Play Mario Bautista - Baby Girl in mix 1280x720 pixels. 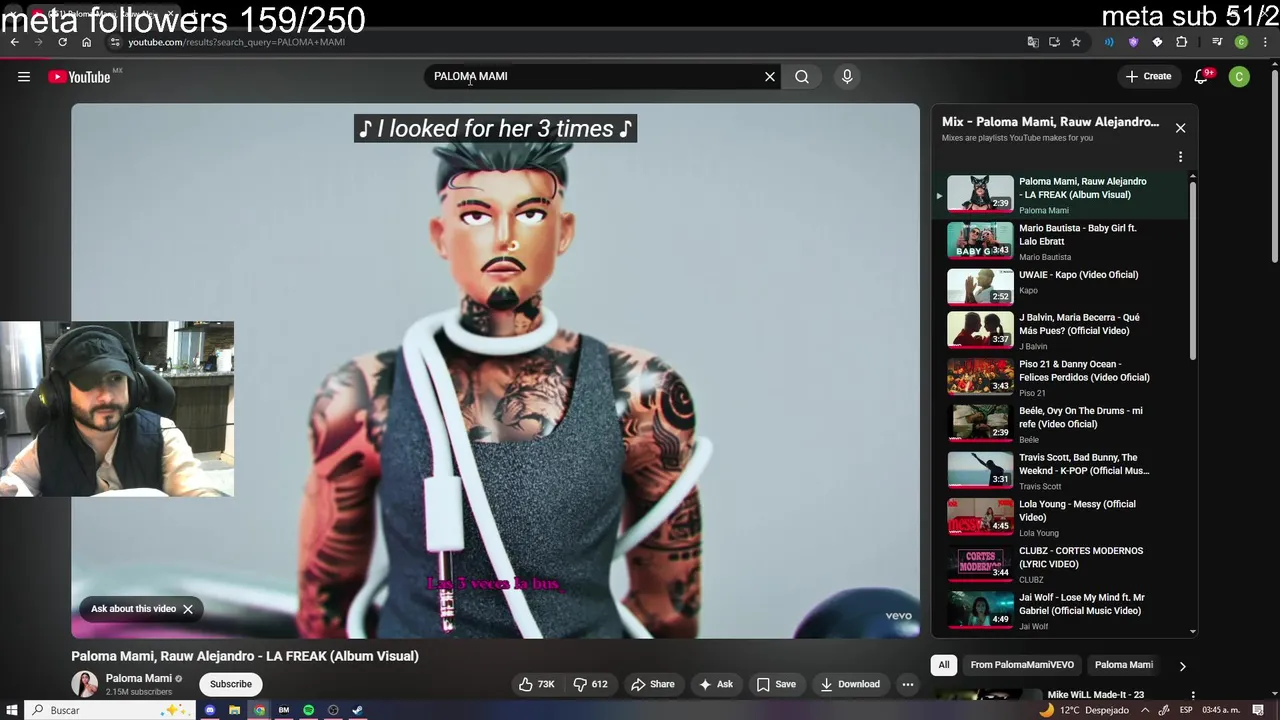click(1061, 241)
